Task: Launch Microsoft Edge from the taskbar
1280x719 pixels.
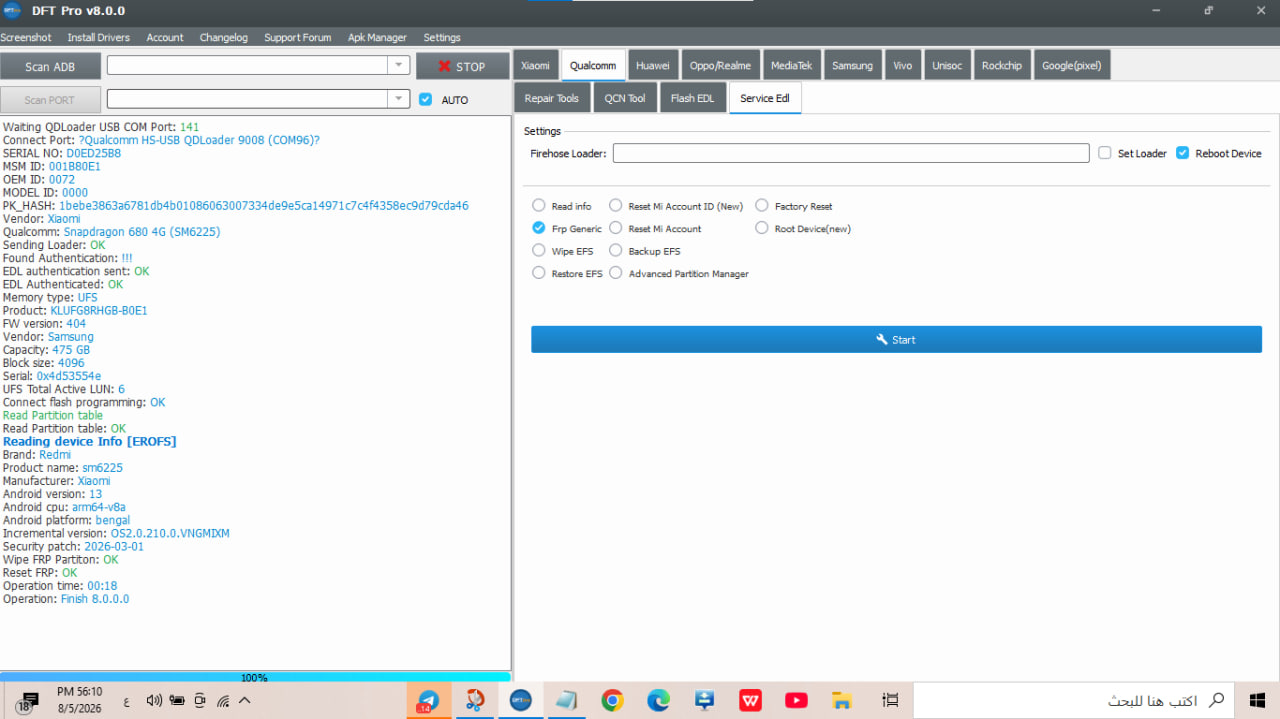Action: [x=658, y=701]
